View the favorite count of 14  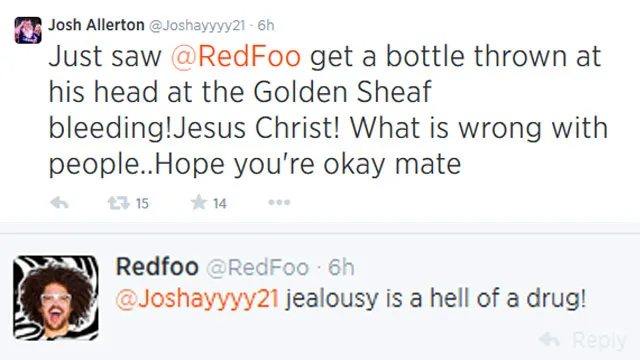(220, 203)
